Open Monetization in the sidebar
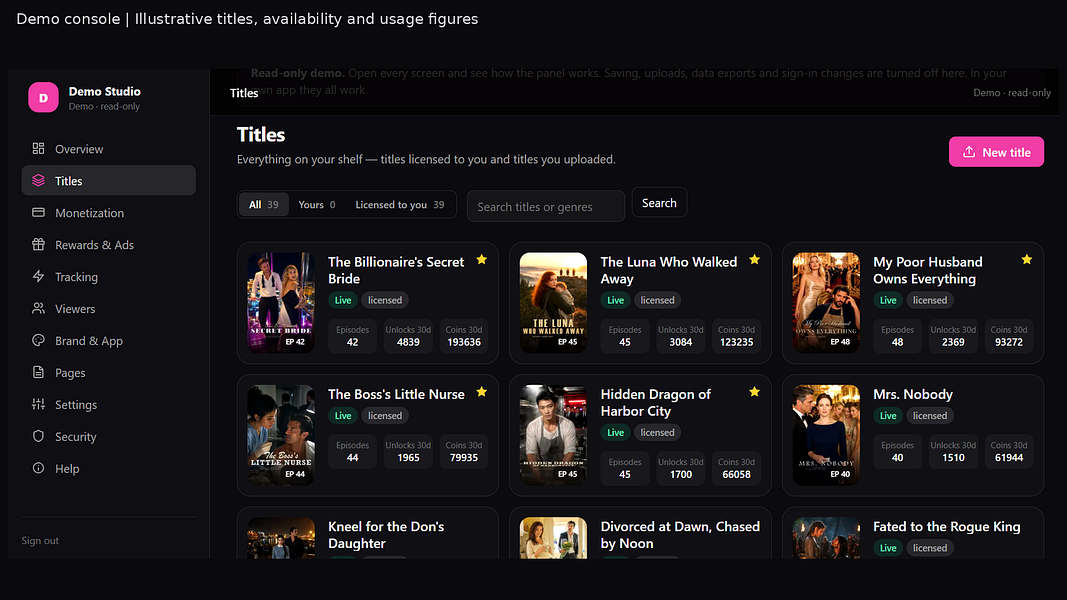The width and height of the screenshot is (1067, 600). [108, 212]
